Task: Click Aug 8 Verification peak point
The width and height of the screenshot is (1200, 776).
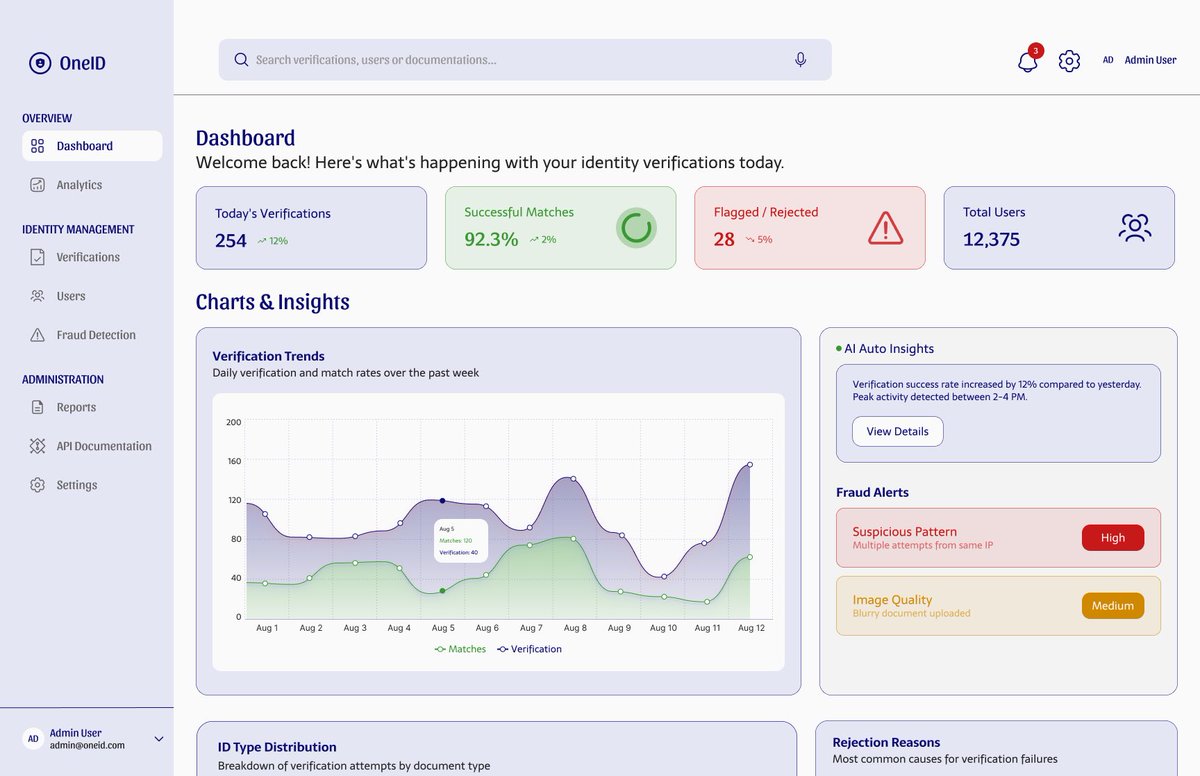Action: coord(573,478)
